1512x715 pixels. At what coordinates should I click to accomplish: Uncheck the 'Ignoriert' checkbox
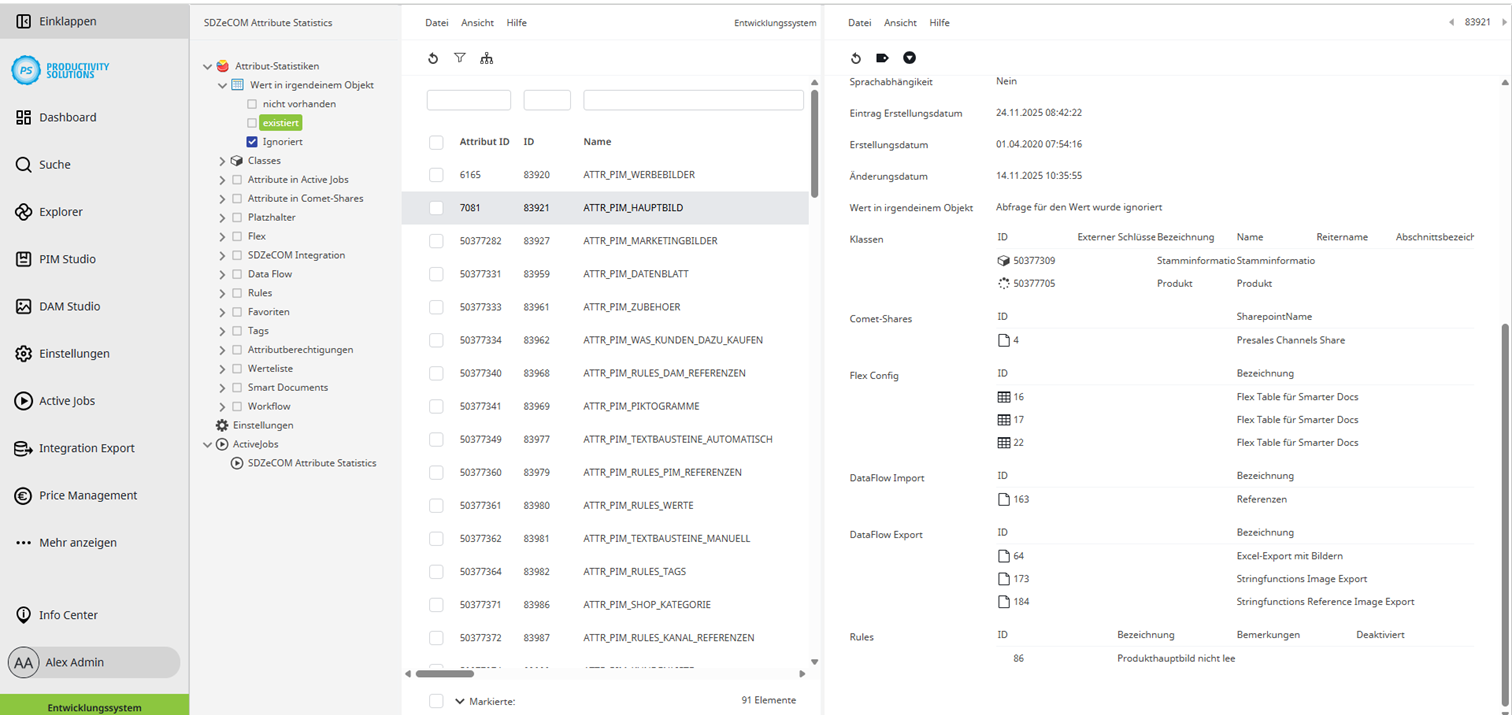254,141
